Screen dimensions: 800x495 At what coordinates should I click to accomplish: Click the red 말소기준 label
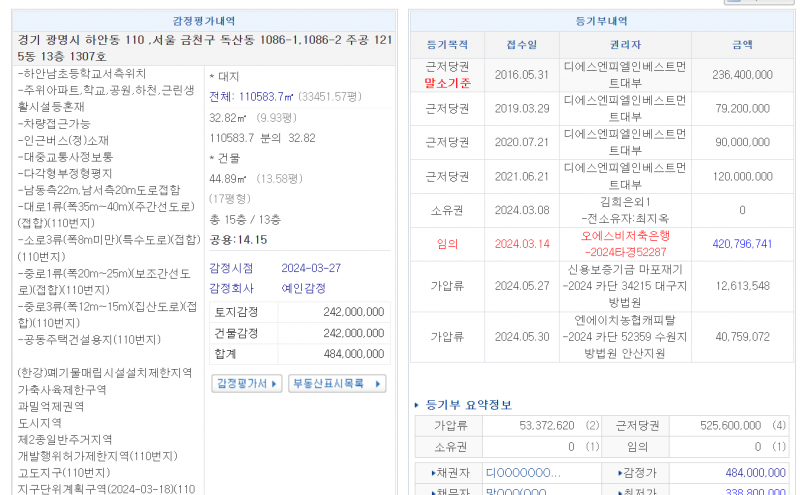(x=446, y=82)
